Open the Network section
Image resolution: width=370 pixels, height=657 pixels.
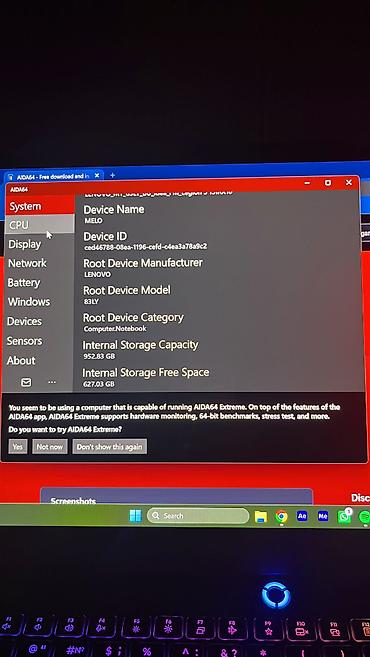(28, 263)
